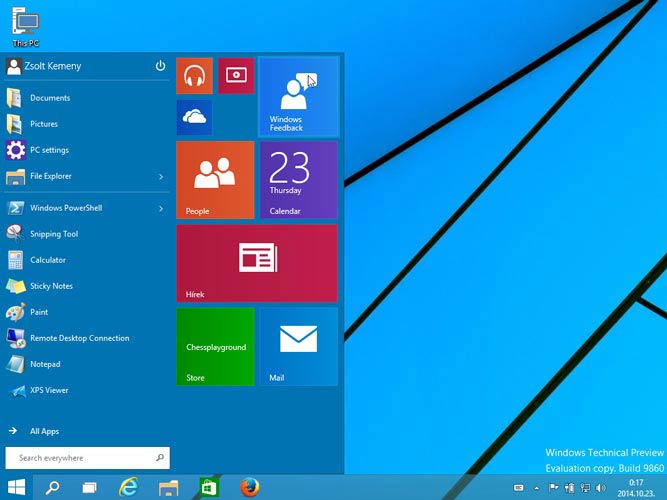The image size is (667, 500).
Task: Click the magnifier in the search box
Action: coord(160,458)
